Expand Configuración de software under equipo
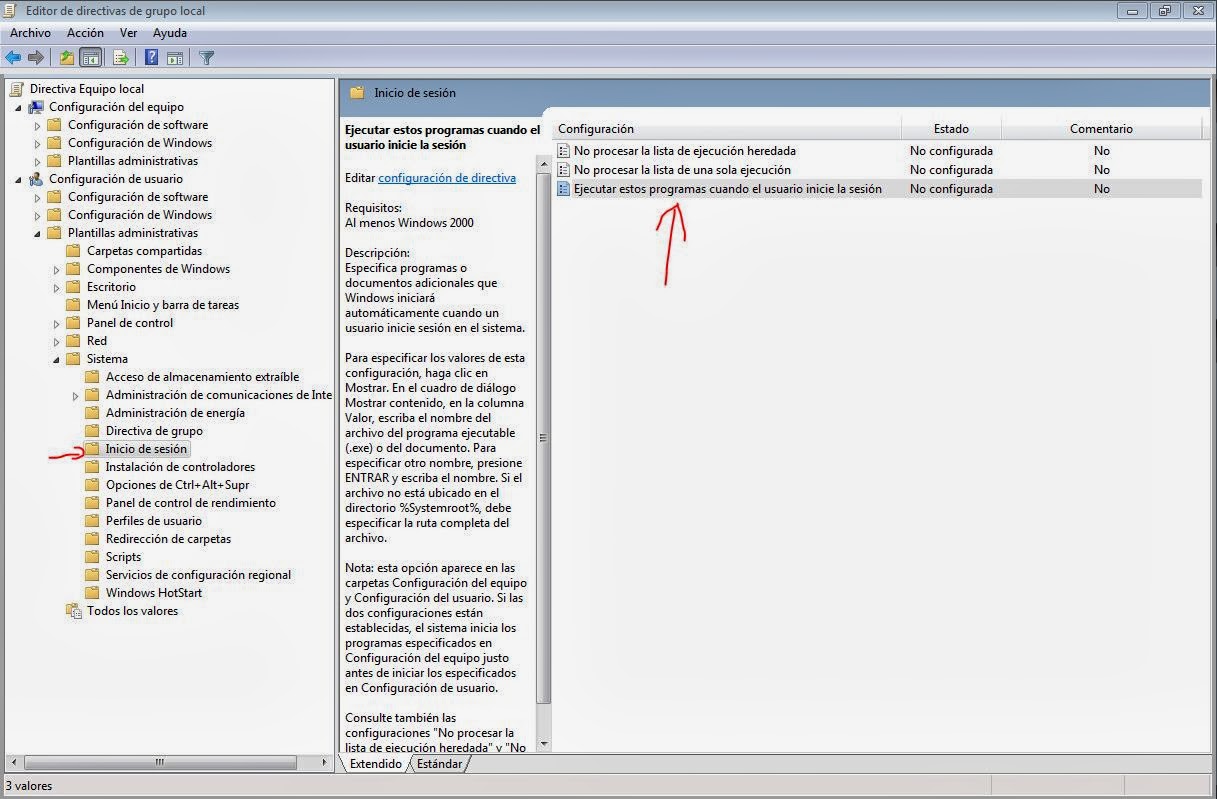1217x799 pixels. coord(38,125)
